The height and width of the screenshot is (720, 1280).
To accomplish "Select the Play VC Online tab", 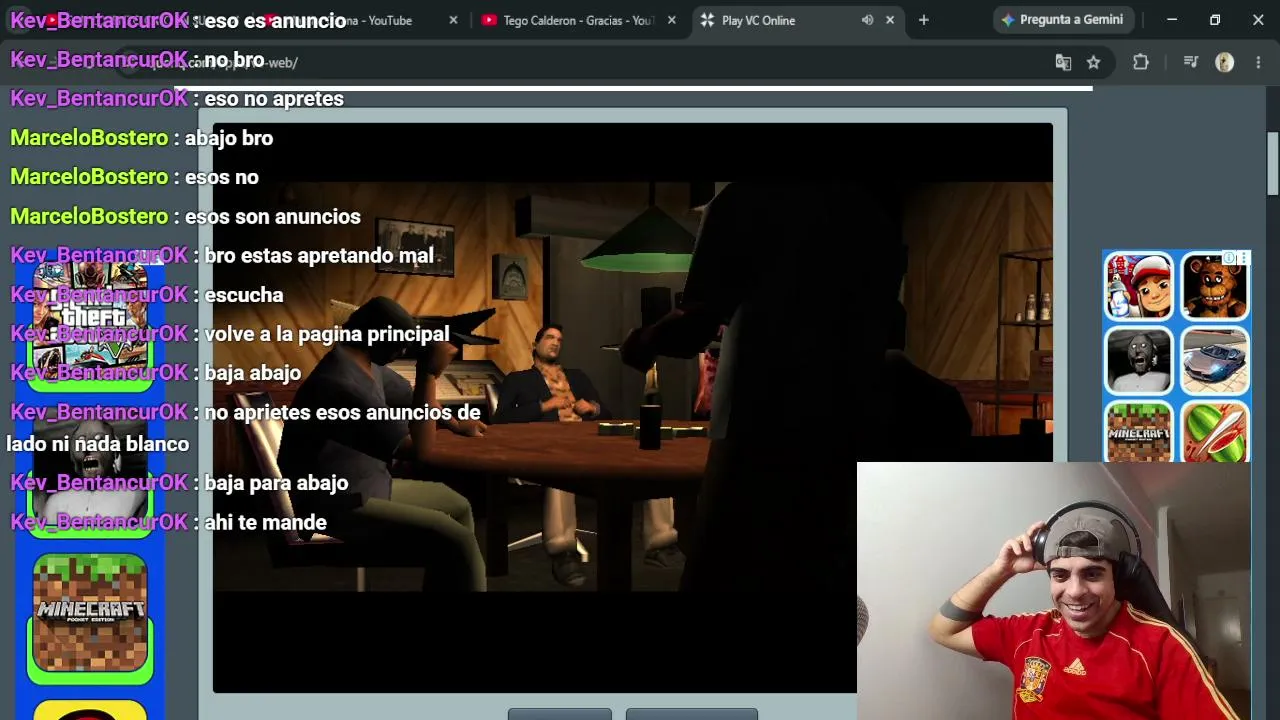I will tap(758, 20).
